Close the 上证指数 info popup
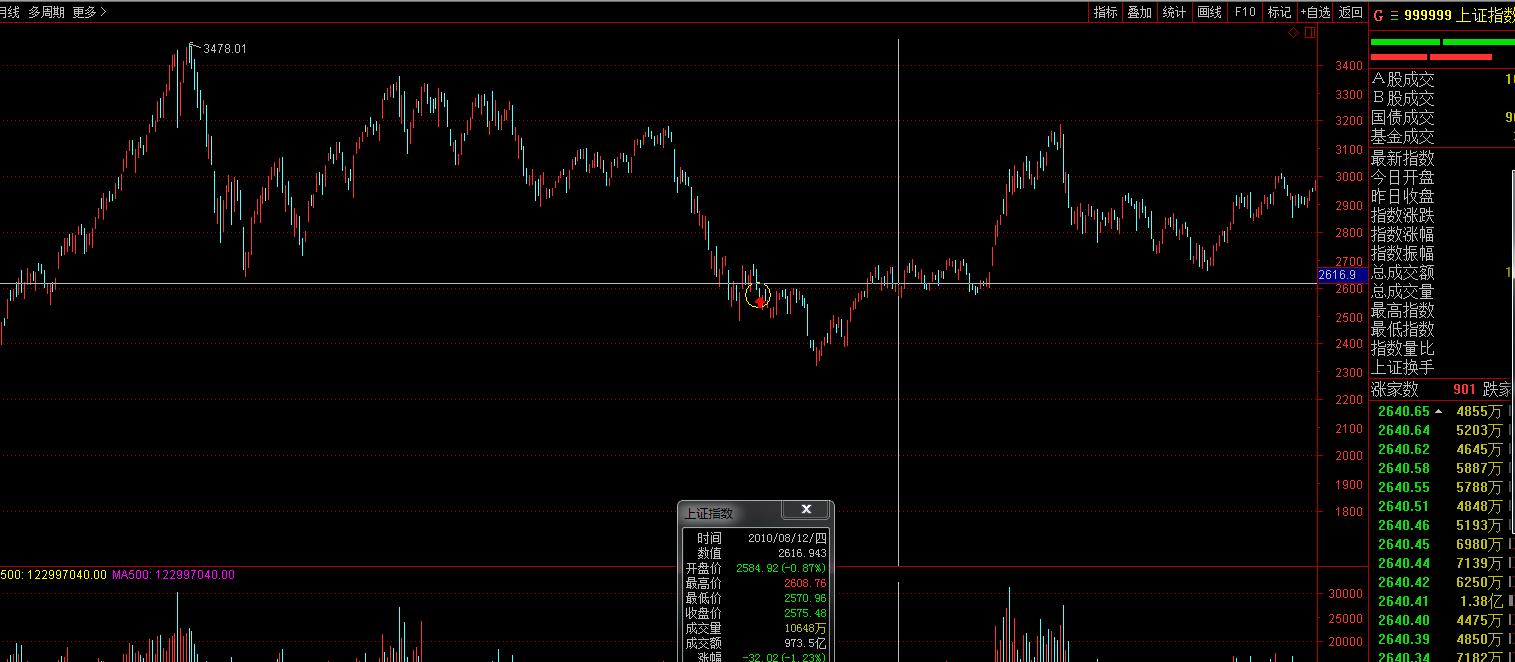1515x662 pixels. [805, 510]
